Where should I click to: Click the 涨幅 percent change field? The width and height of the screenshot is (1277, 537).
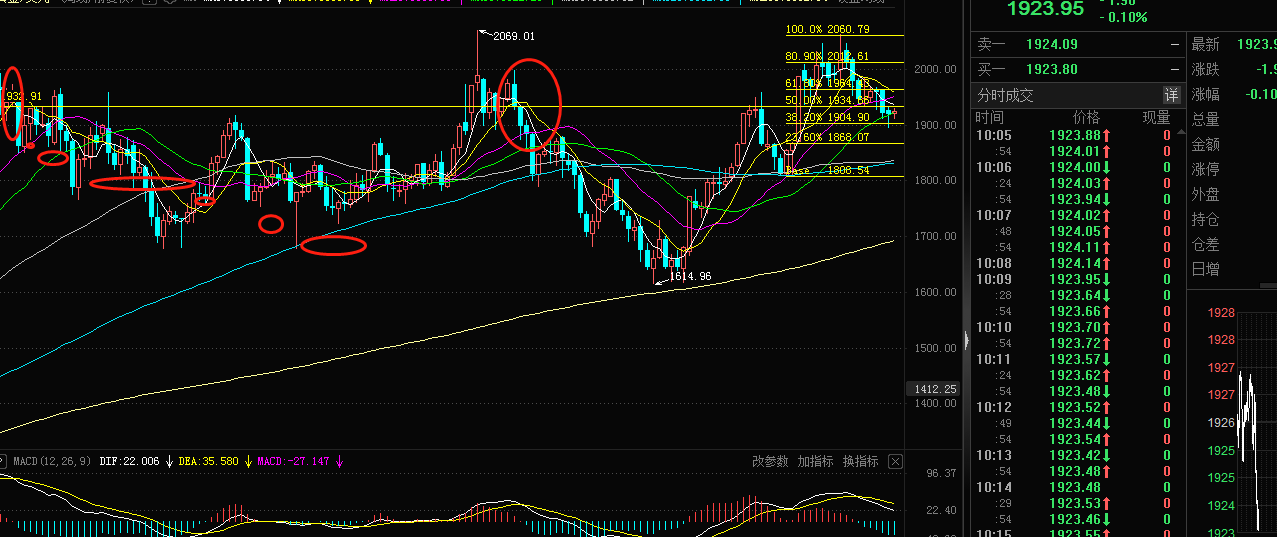[1232, 94]
